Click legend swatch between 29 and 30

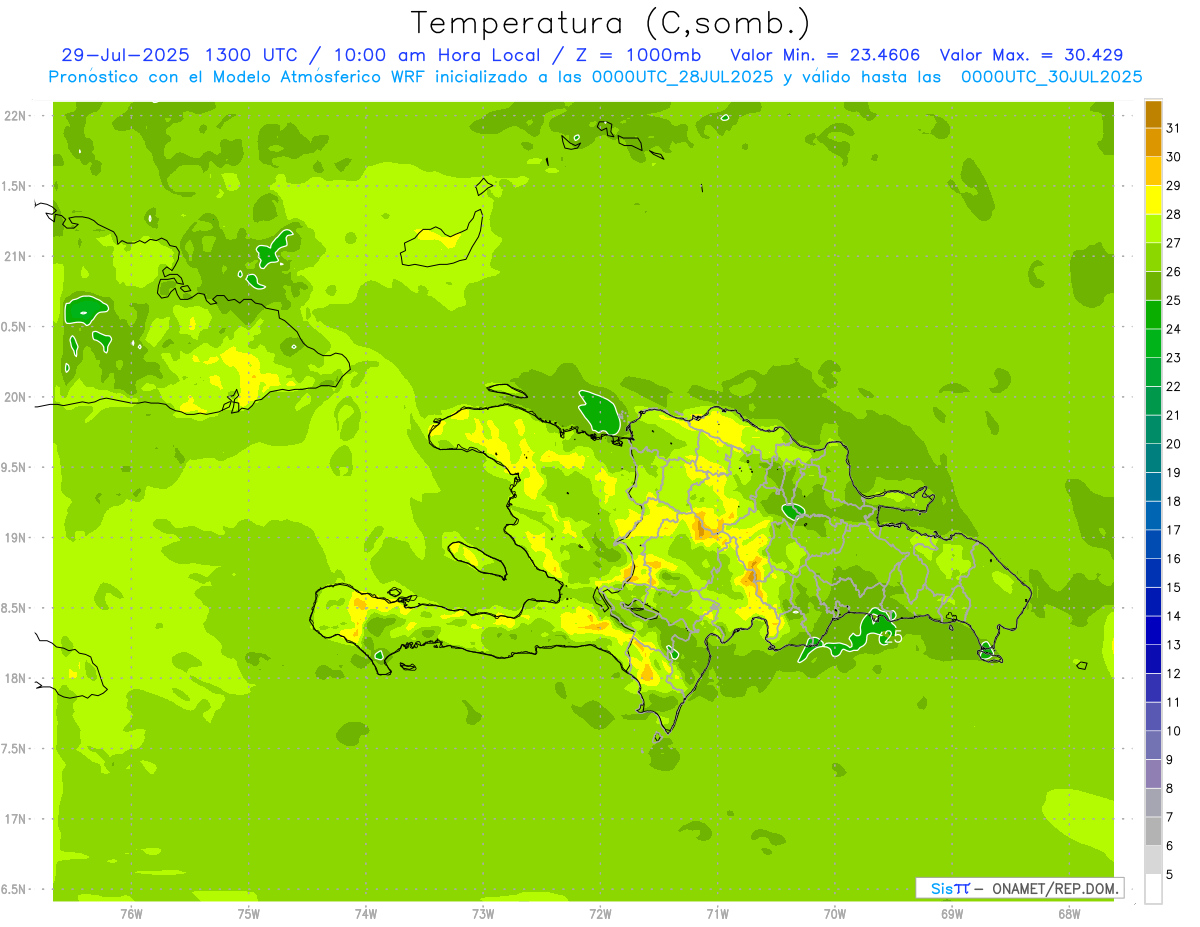[1153, 172]
